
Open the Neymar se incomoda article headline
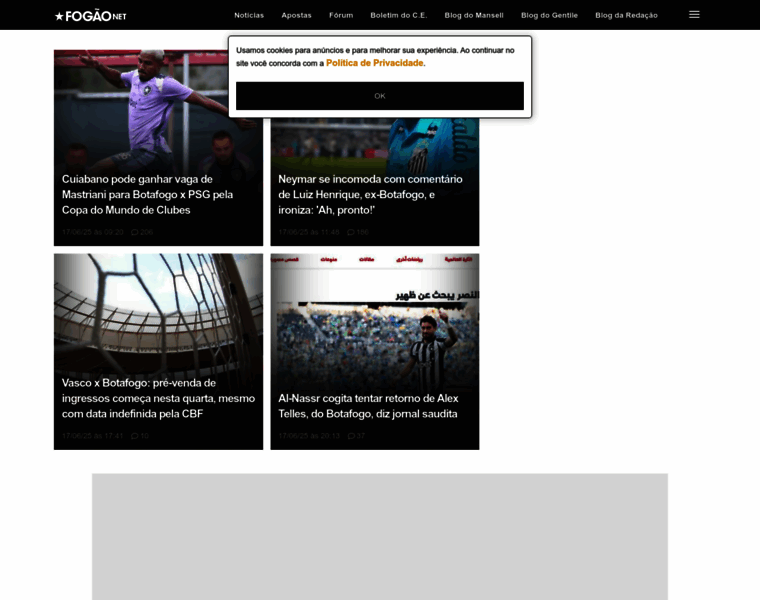pyautogui.click(x=370, y=194)
